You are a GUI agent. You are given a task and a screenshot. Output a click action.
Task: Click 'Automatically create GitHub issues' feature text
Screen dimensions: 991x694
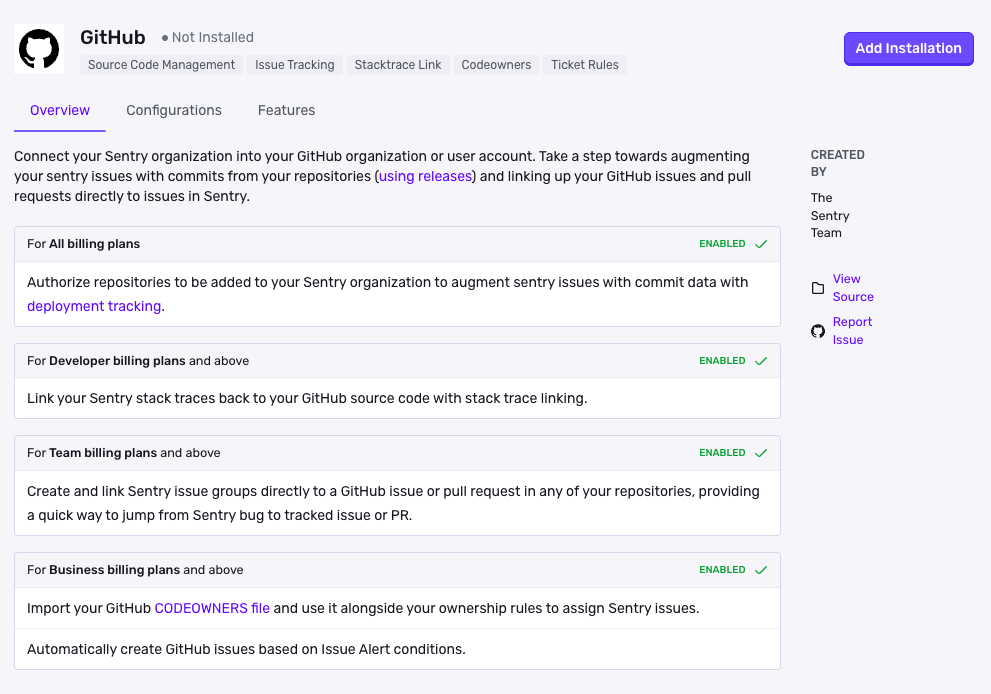246,649
